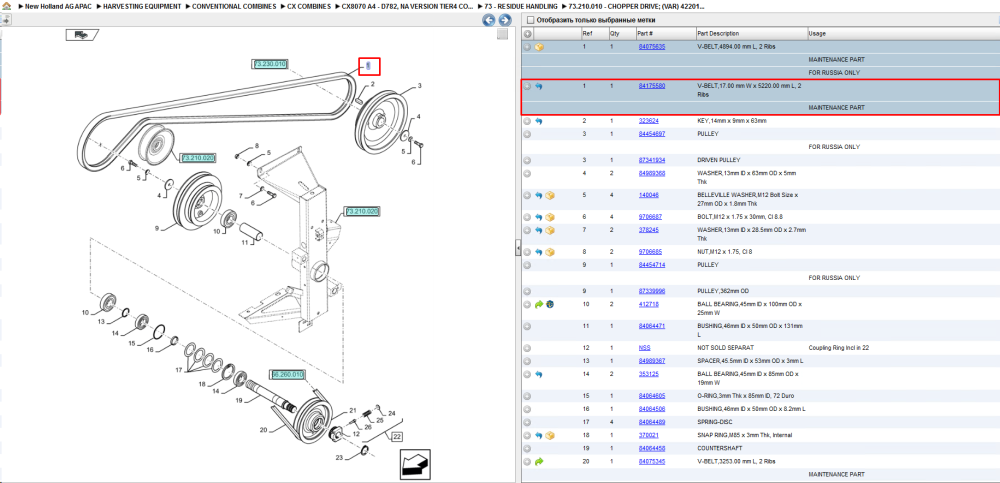Click blue arrow icon for bearing 353125
This screenshot has width=1000, height=483.
click(x=539, y=374)
